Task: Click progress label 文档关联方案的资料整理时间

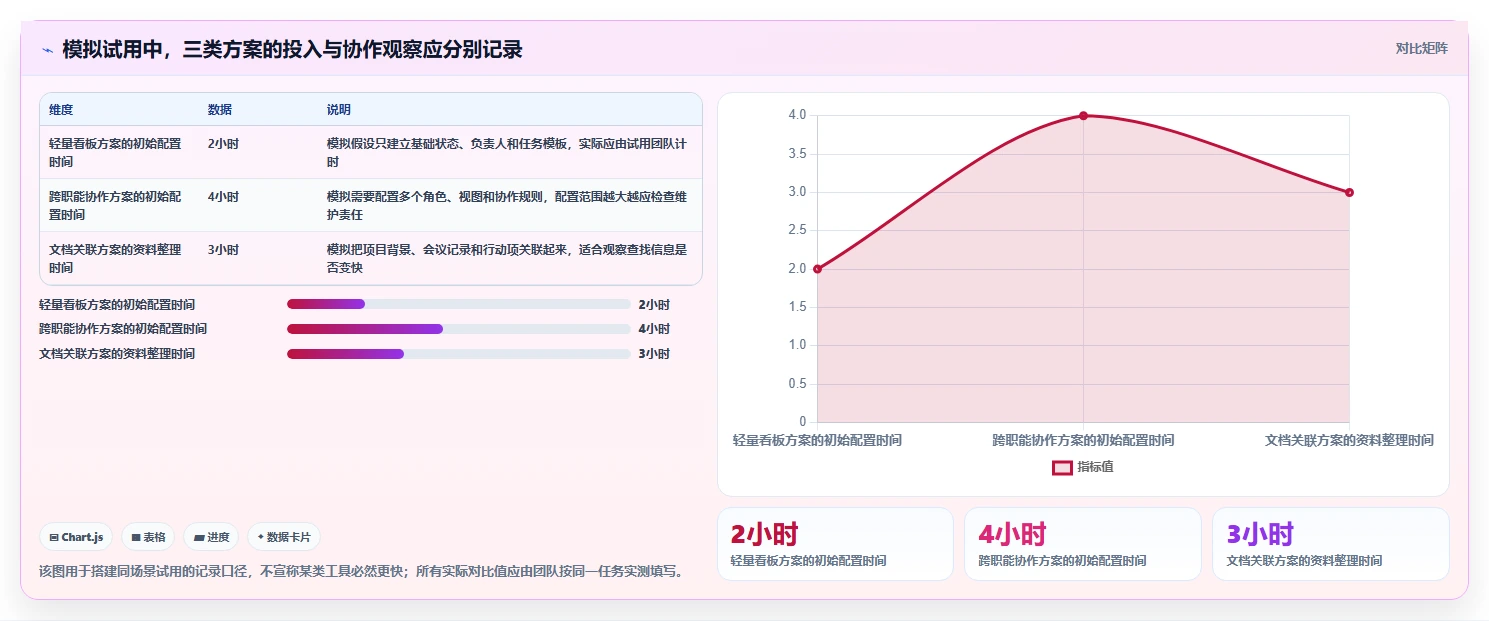Action: coord(117,354)
